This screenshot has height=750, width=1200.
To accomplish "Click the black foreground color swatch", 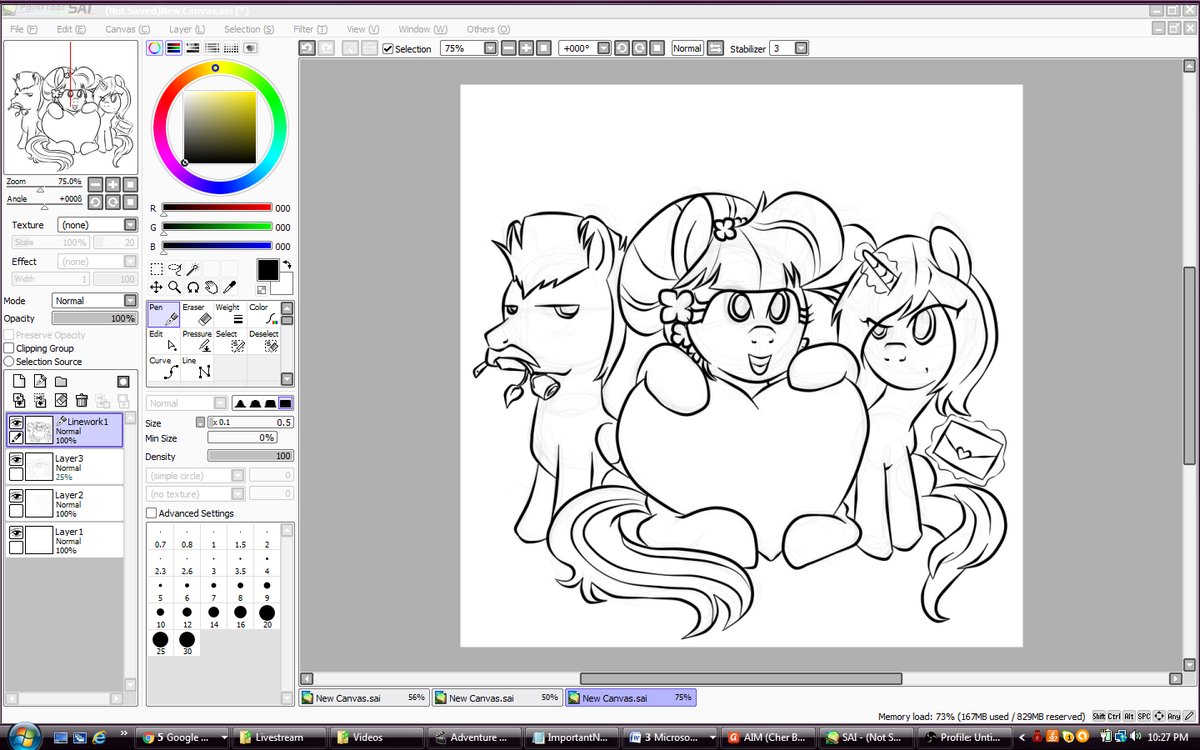I will (x=268, y=270).
